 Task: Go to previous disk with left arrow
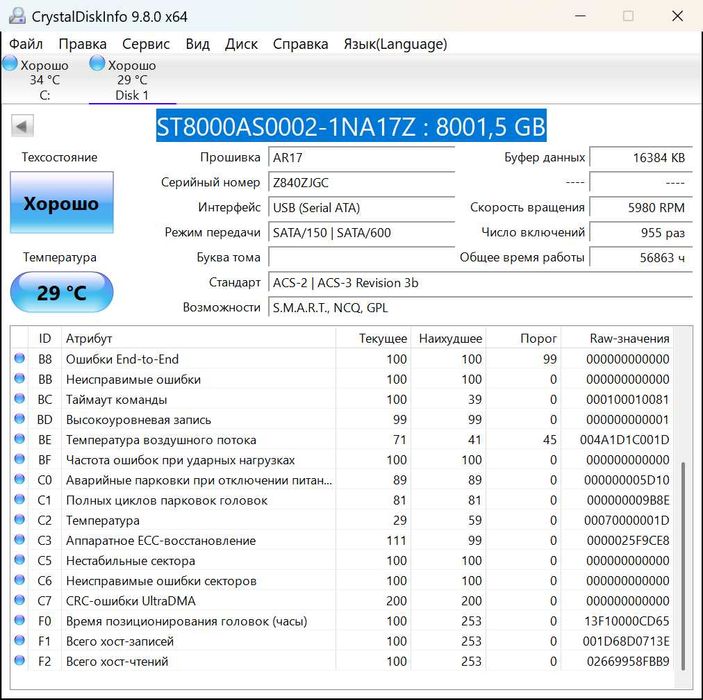pos(22,126)
